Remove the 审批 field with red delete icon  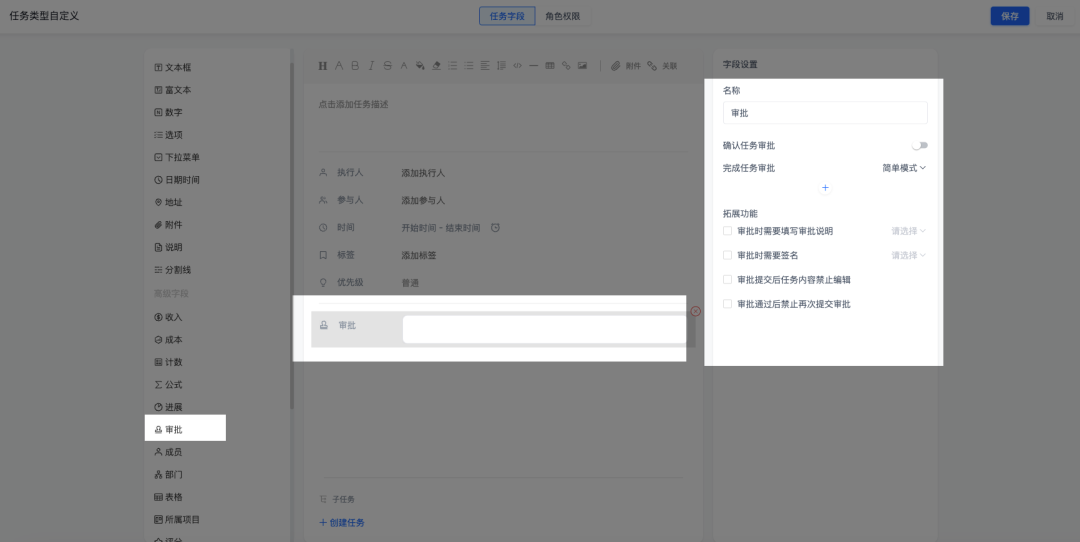click(695, 311)
